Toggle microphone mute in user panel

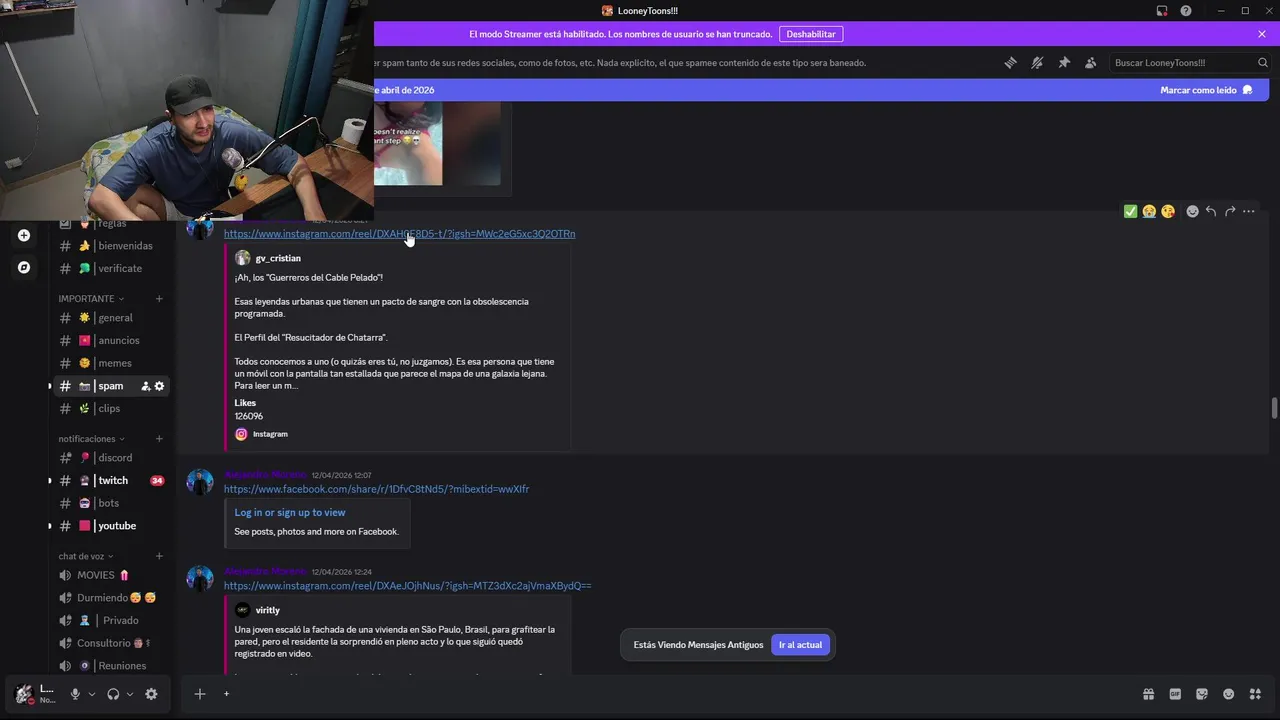(x=75, y=694)
